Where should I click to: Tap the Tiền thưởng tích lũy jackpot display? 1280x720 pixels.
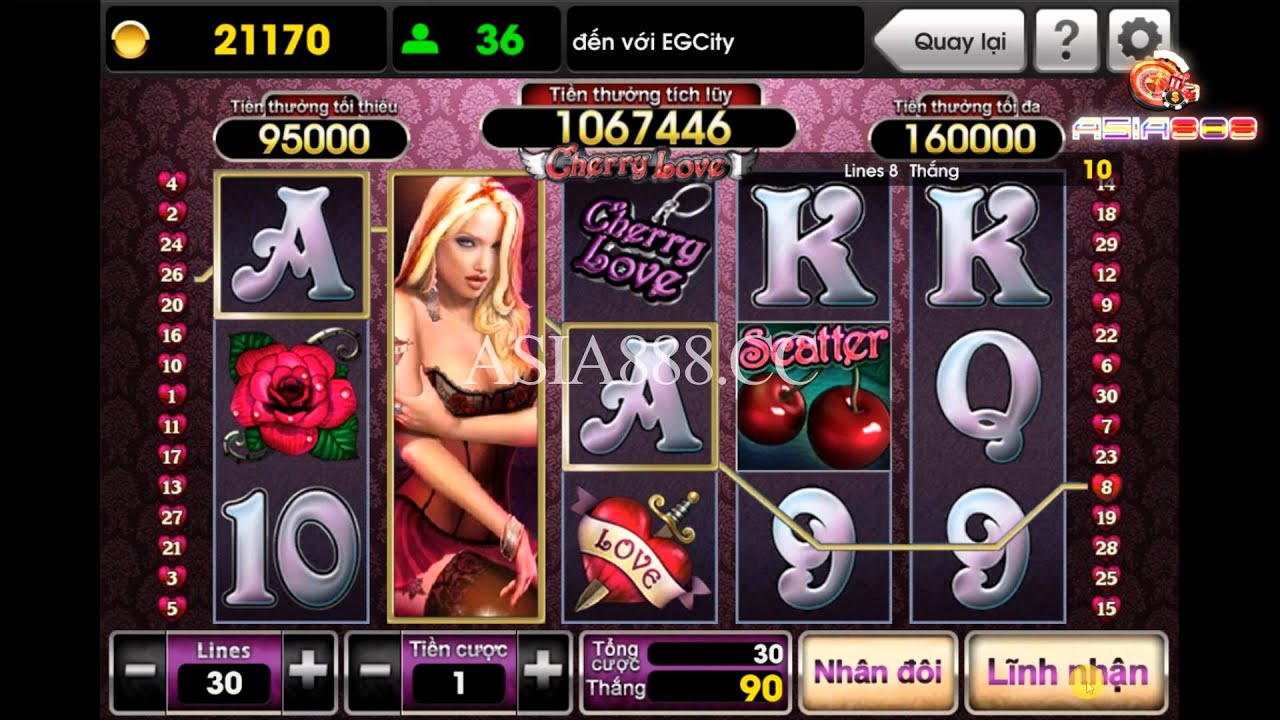[x=640, y=128]
